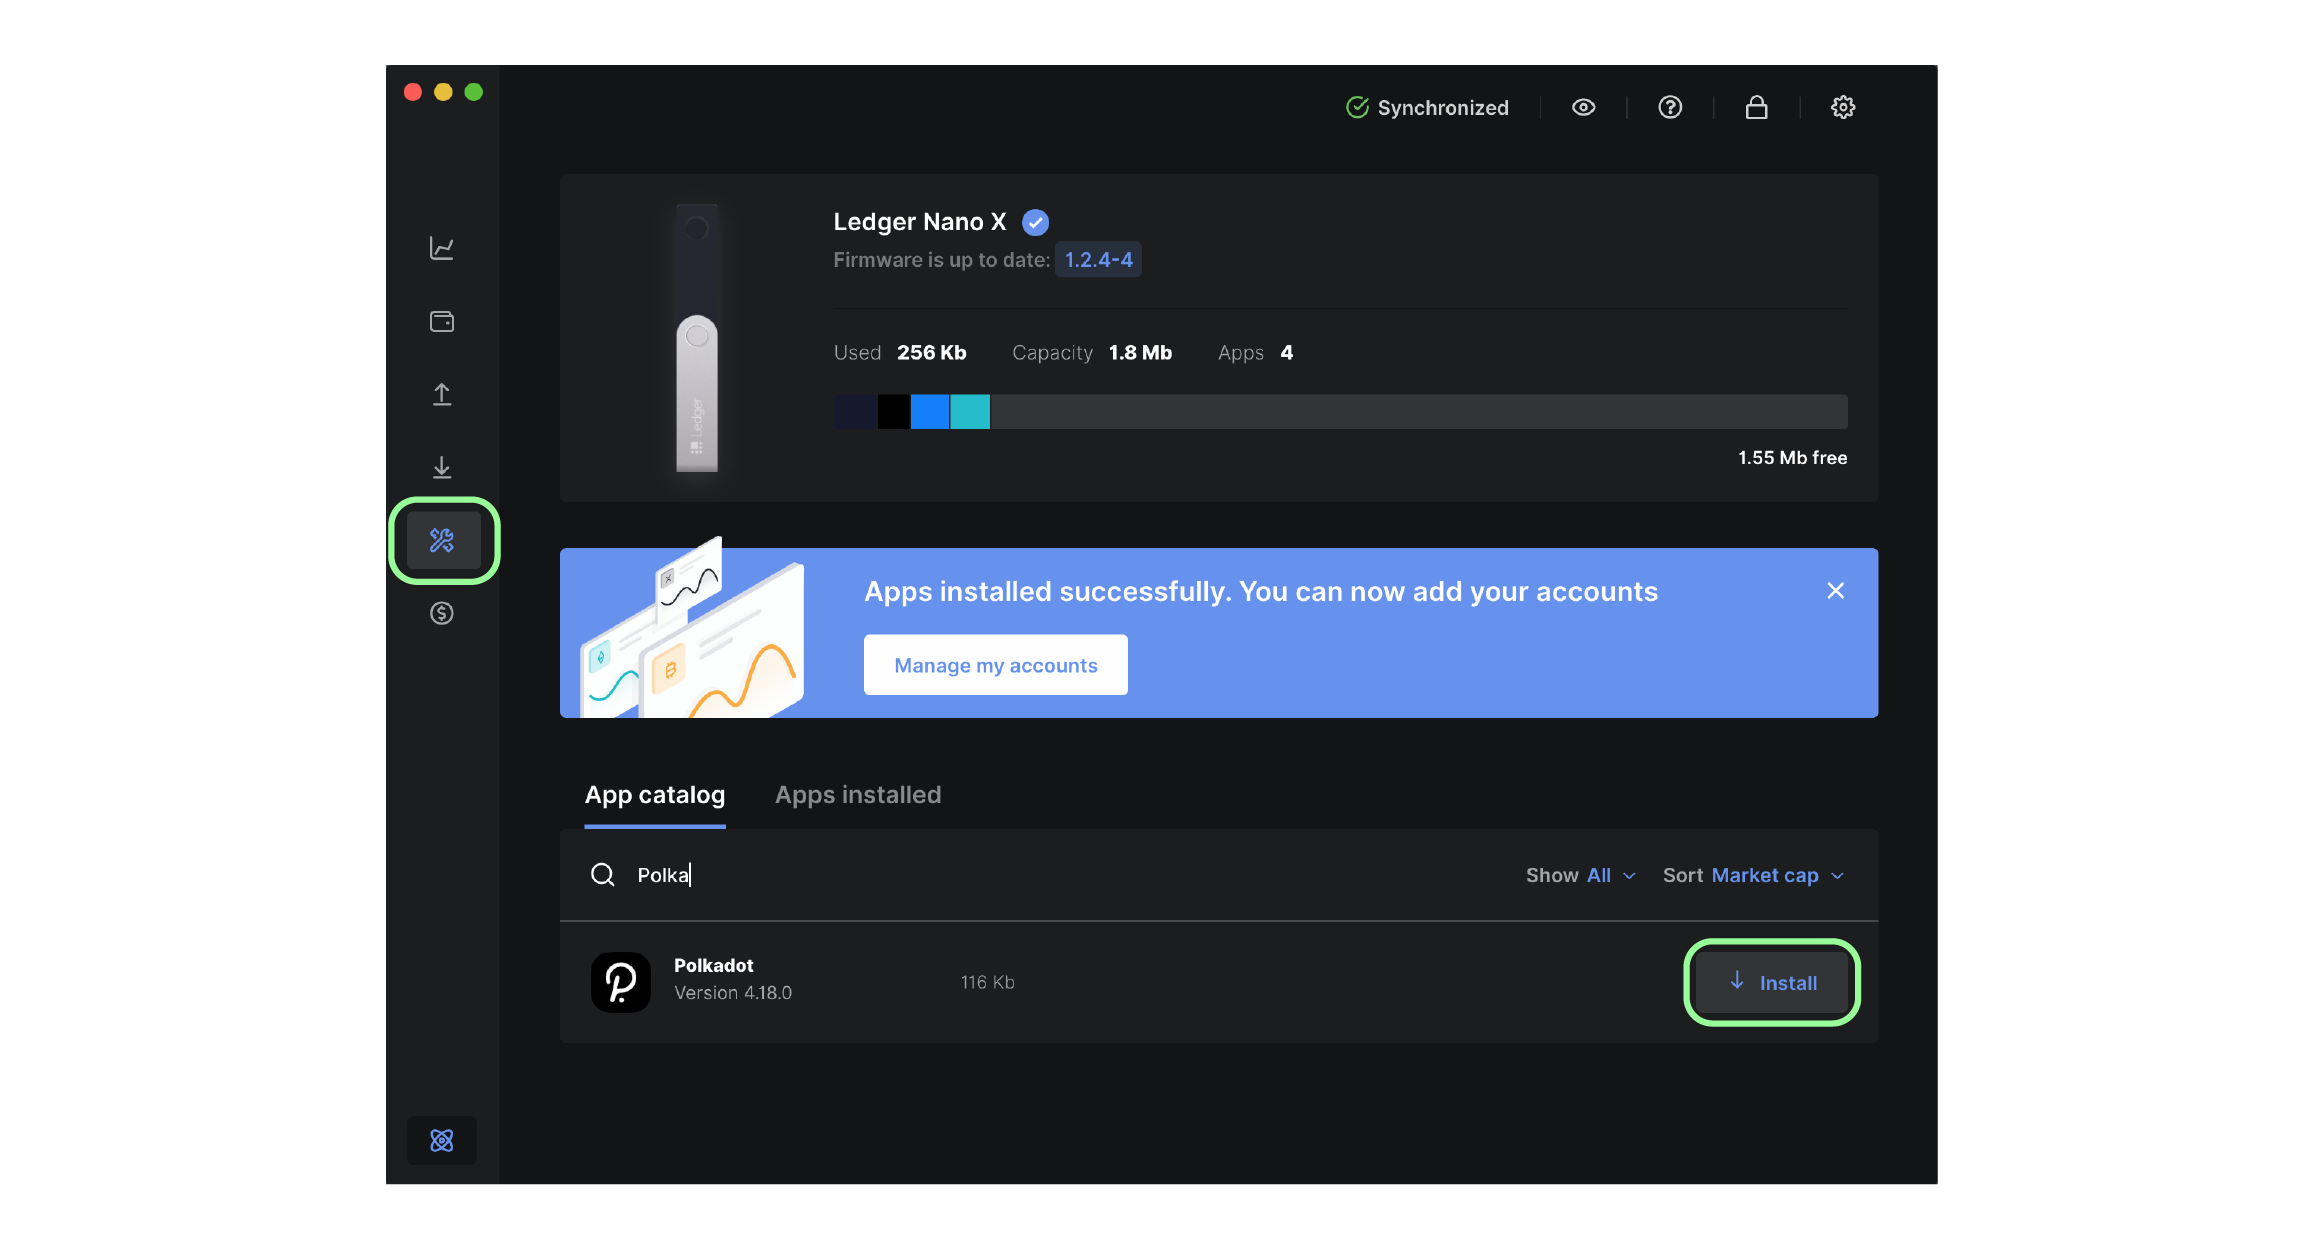The height and width of the screenshot is (1250, 2324).
Task: Click the Version 4.18.0 text
Action: click(733, 992)
